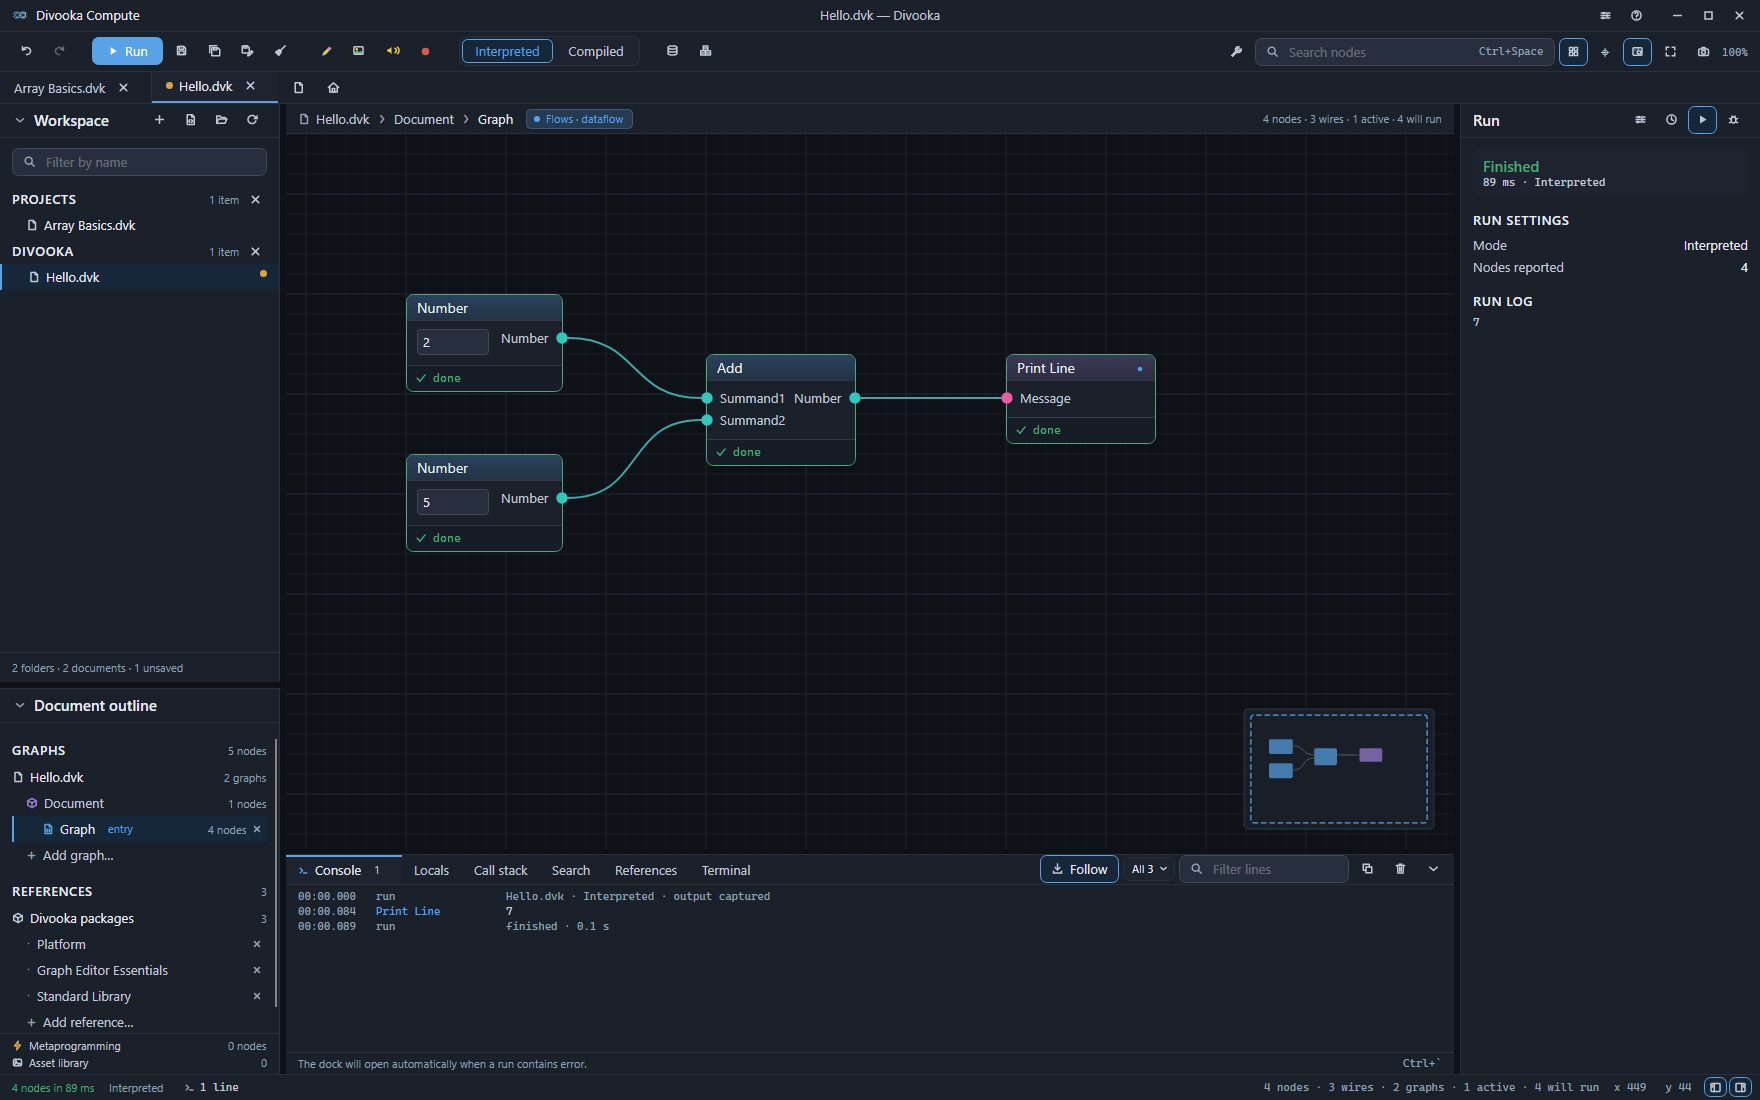This screenshot has height=1100, width=1760.
Task: Open run history clock icon
Action: 1671,120
